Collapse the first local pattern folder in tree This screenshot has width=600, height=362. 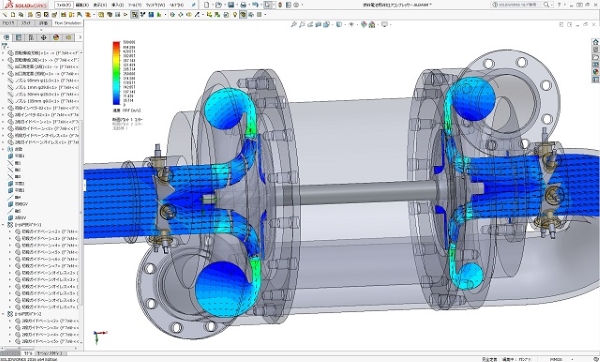(3, 225)
